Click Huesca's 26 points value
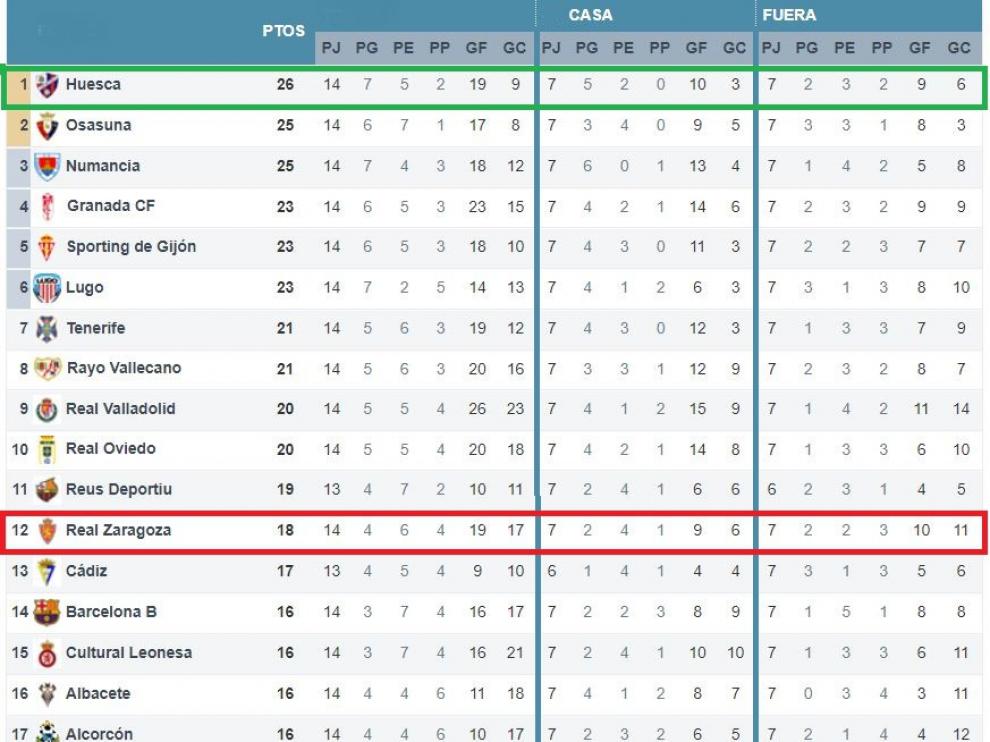Image resolution: width=990 pixels, height=742 pixels. (x=285, y=85)
